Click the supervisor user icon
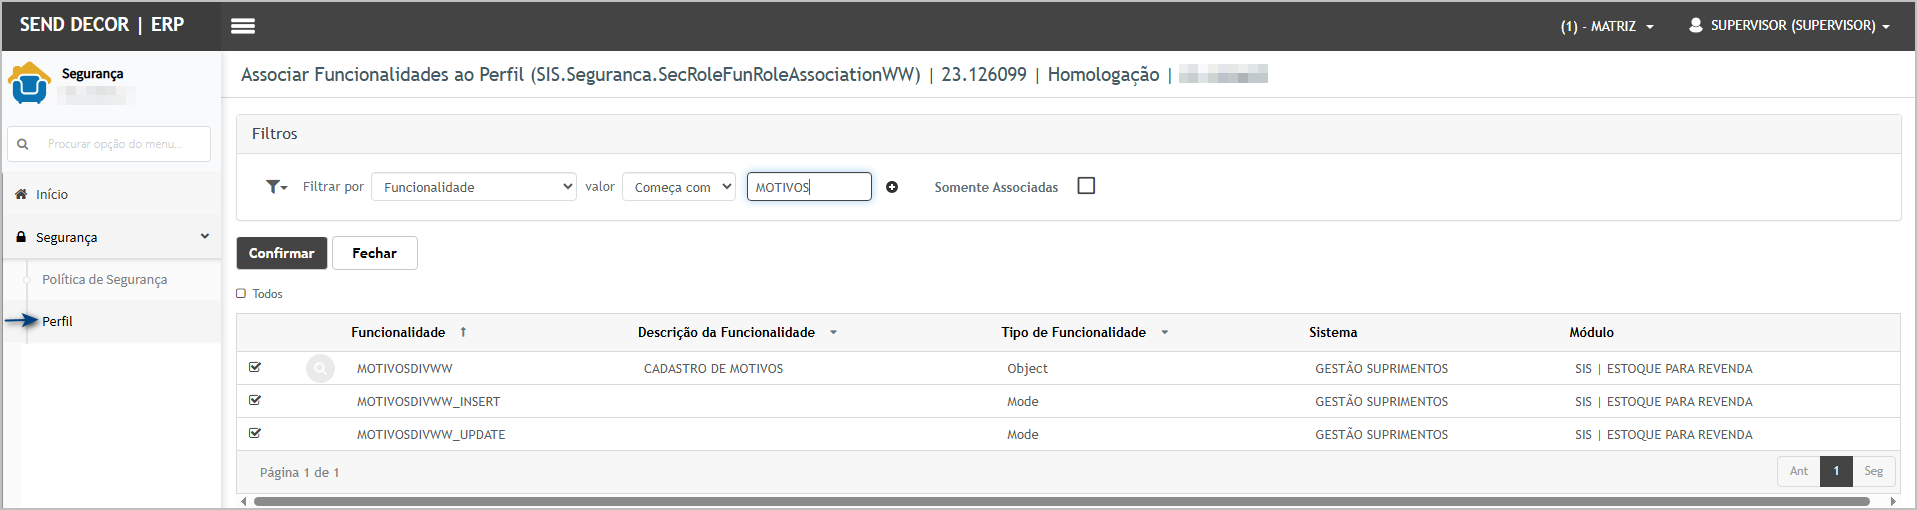The image size is (1917, 510). pyautogui.click(x=1695, y=25)
